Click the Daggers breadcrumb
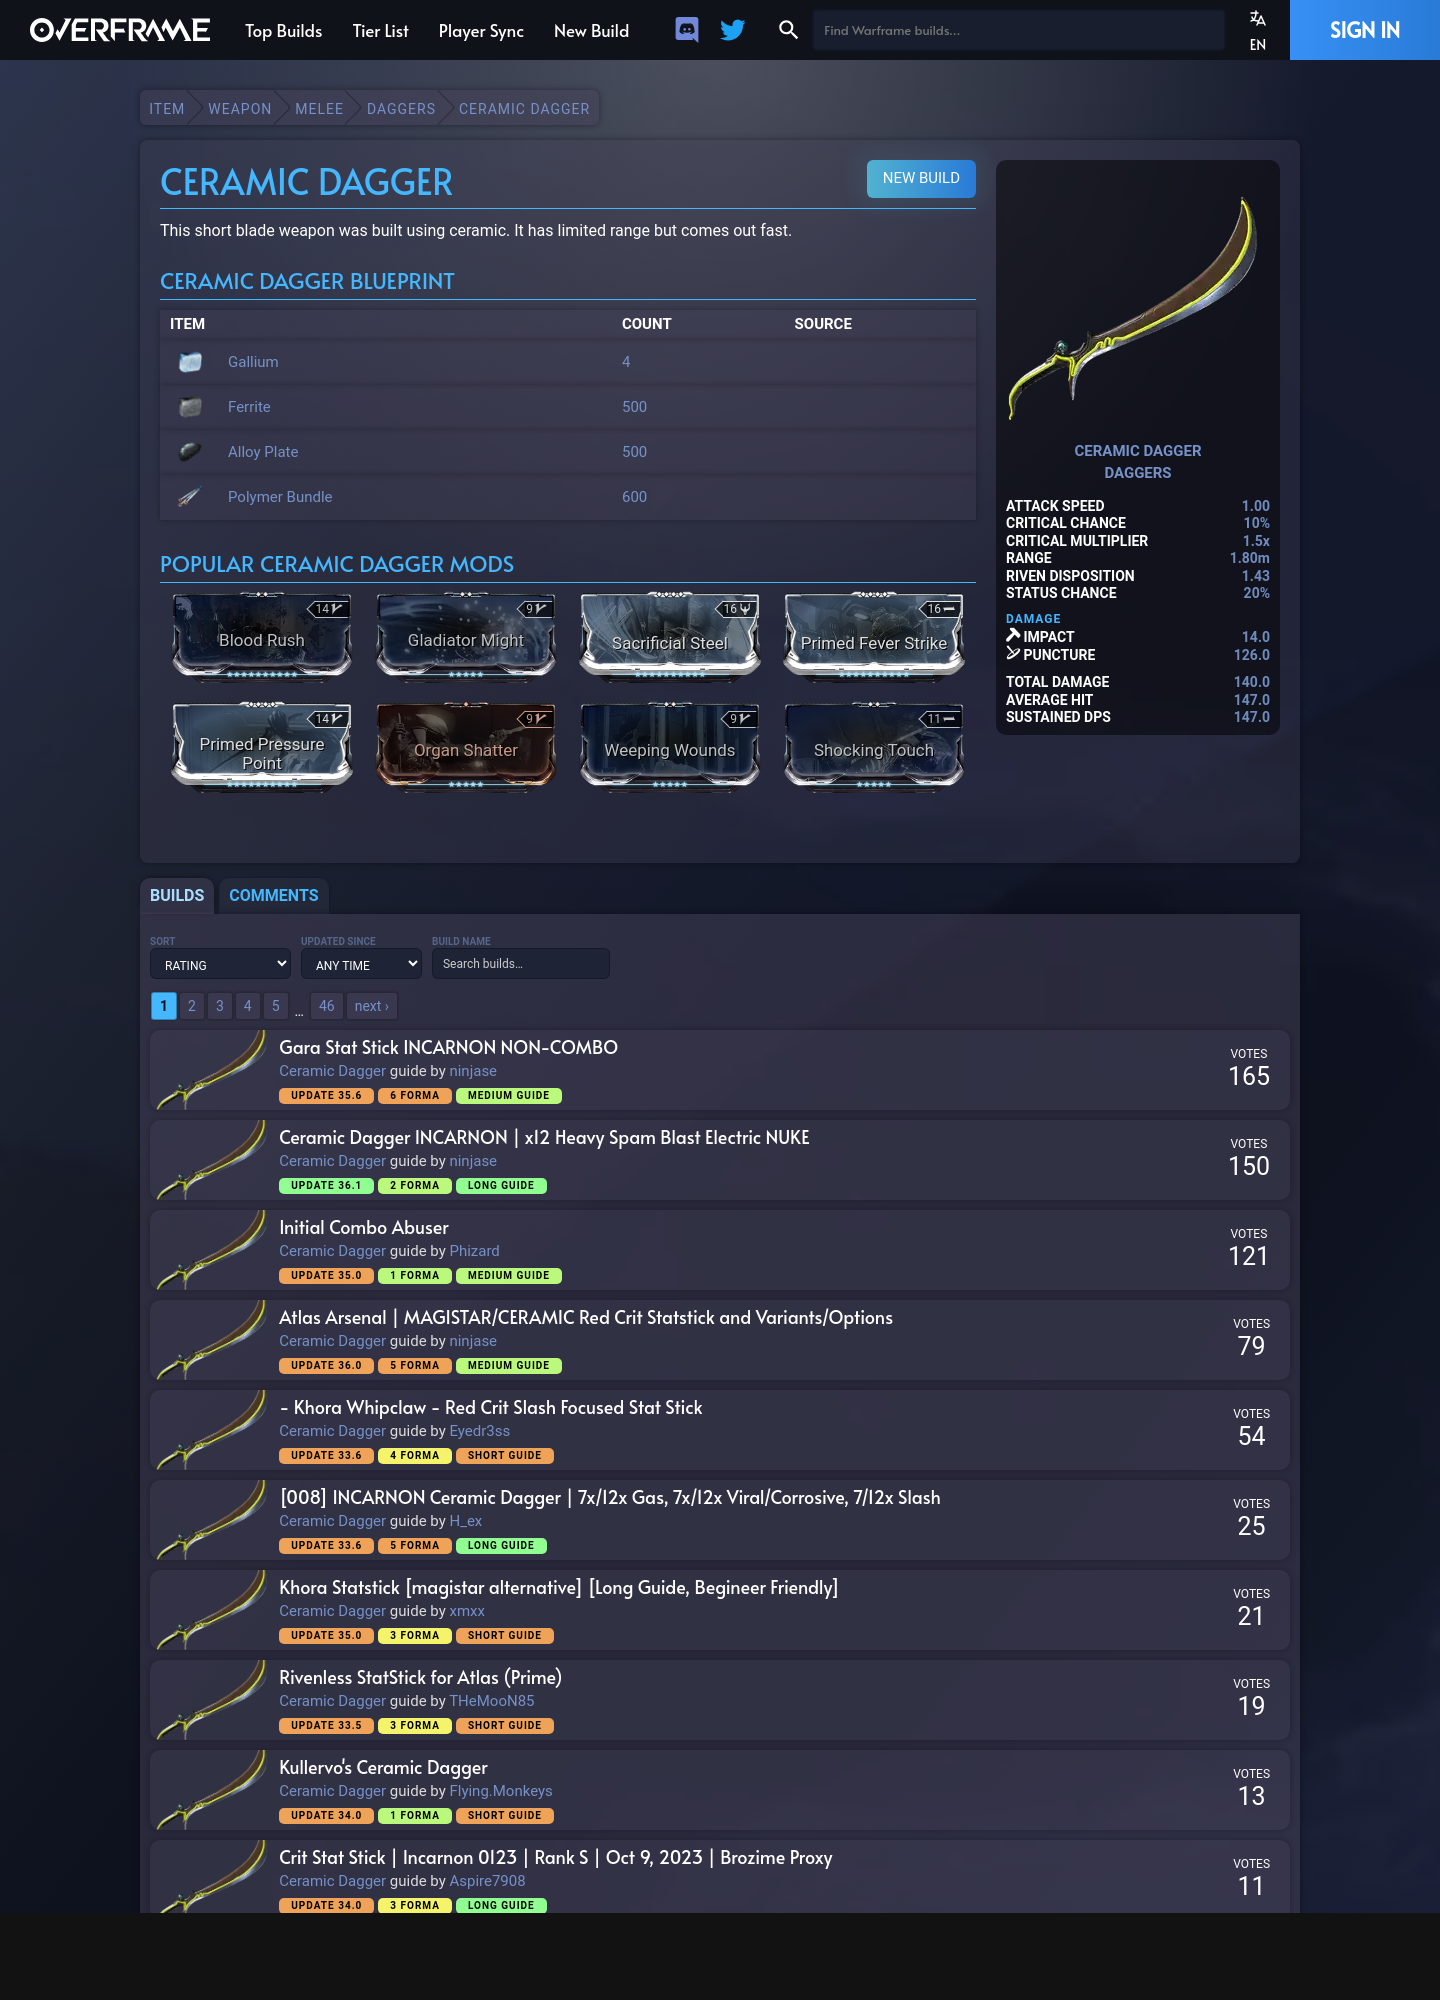1440x2000 pixels. pyautogui.click(x=401, y=109)
